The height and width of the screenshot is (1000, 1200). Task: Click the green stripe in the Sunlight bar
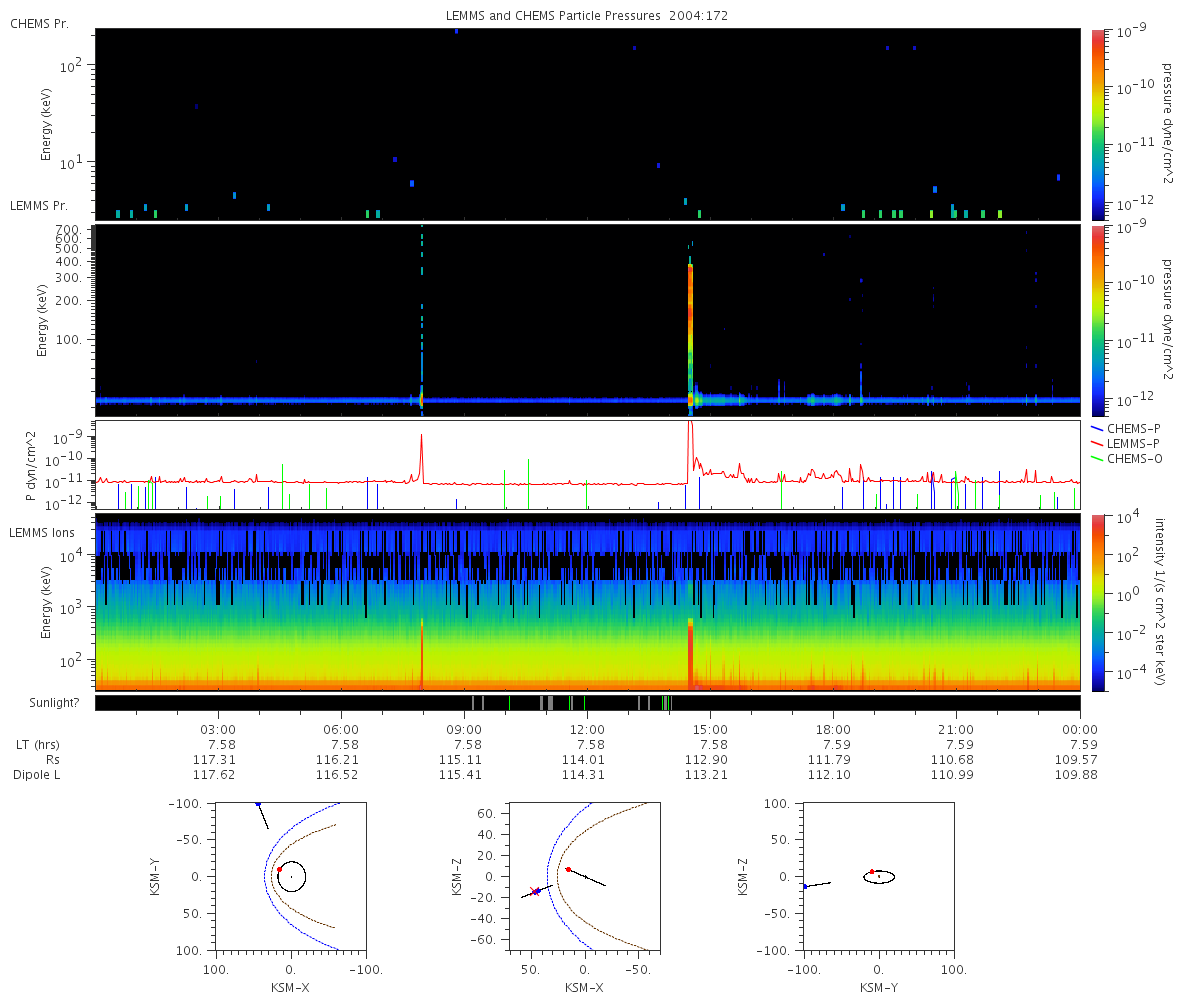point(584,703)
